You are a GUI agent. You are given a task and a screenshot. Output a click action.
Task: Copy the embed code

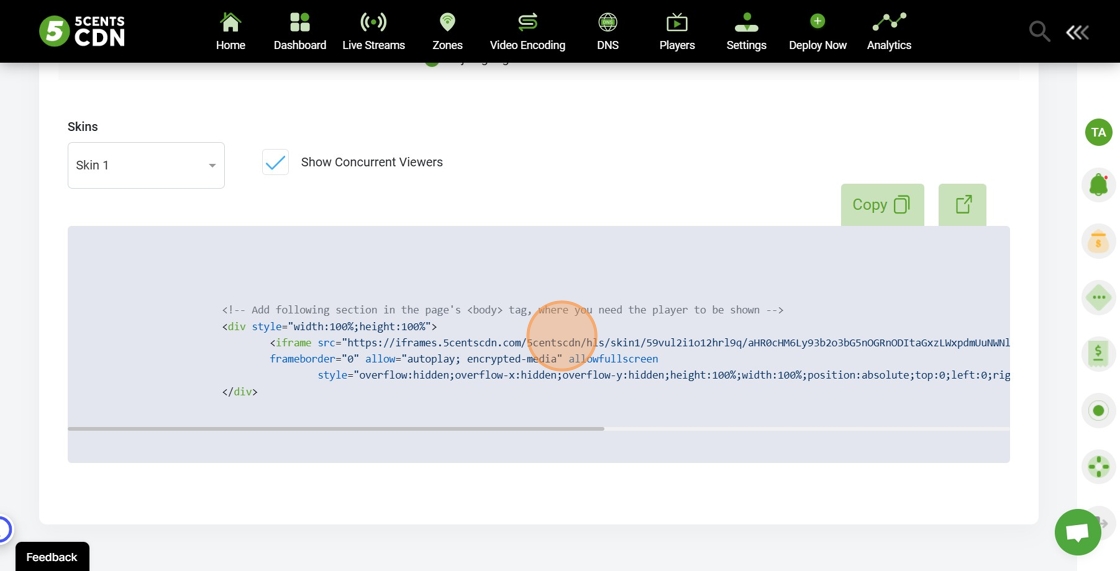(882, 205)
